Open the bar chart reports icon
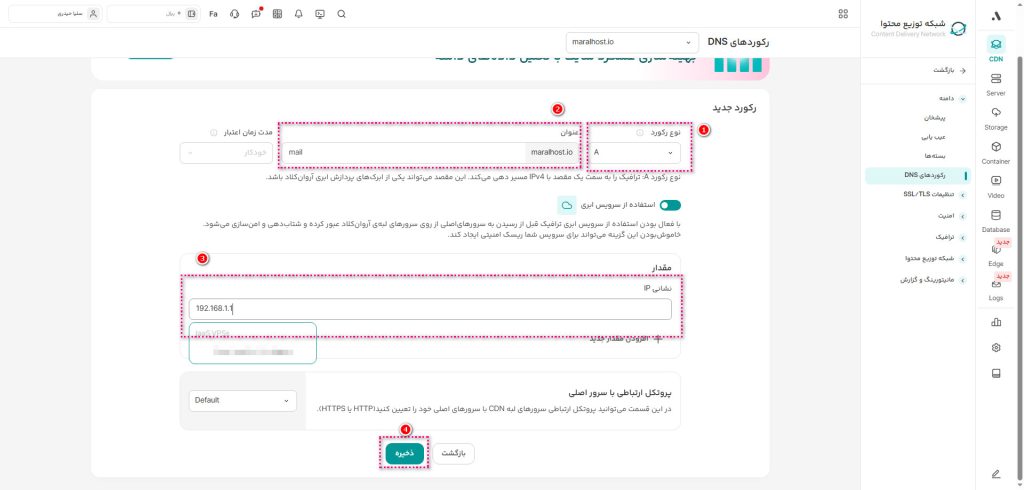Screen dimensions: 1024x490 pyautogui.click(x=996, y=321)
